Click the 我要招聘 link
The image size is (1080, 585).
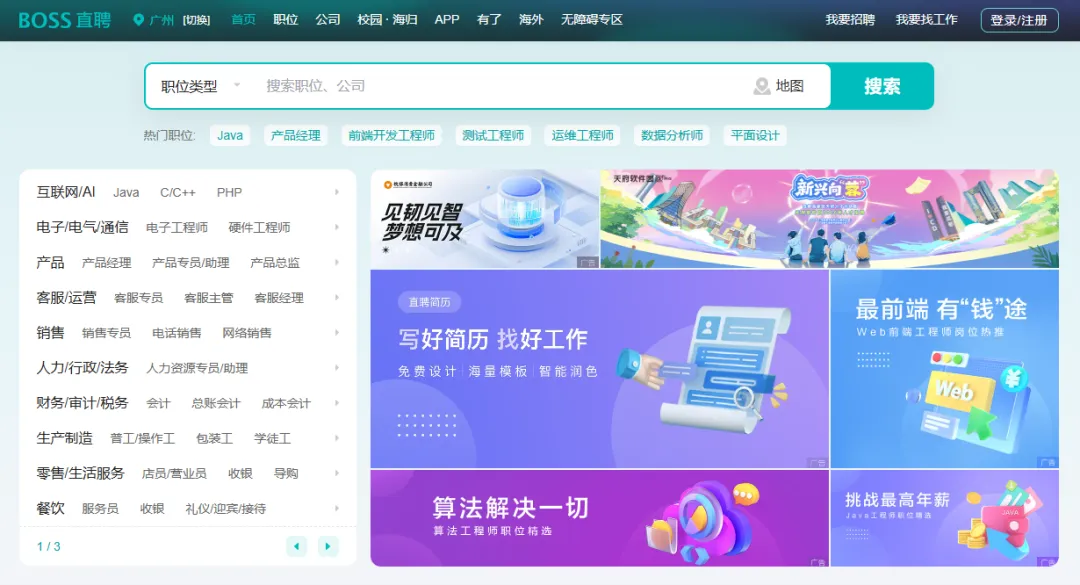[850, 20]
